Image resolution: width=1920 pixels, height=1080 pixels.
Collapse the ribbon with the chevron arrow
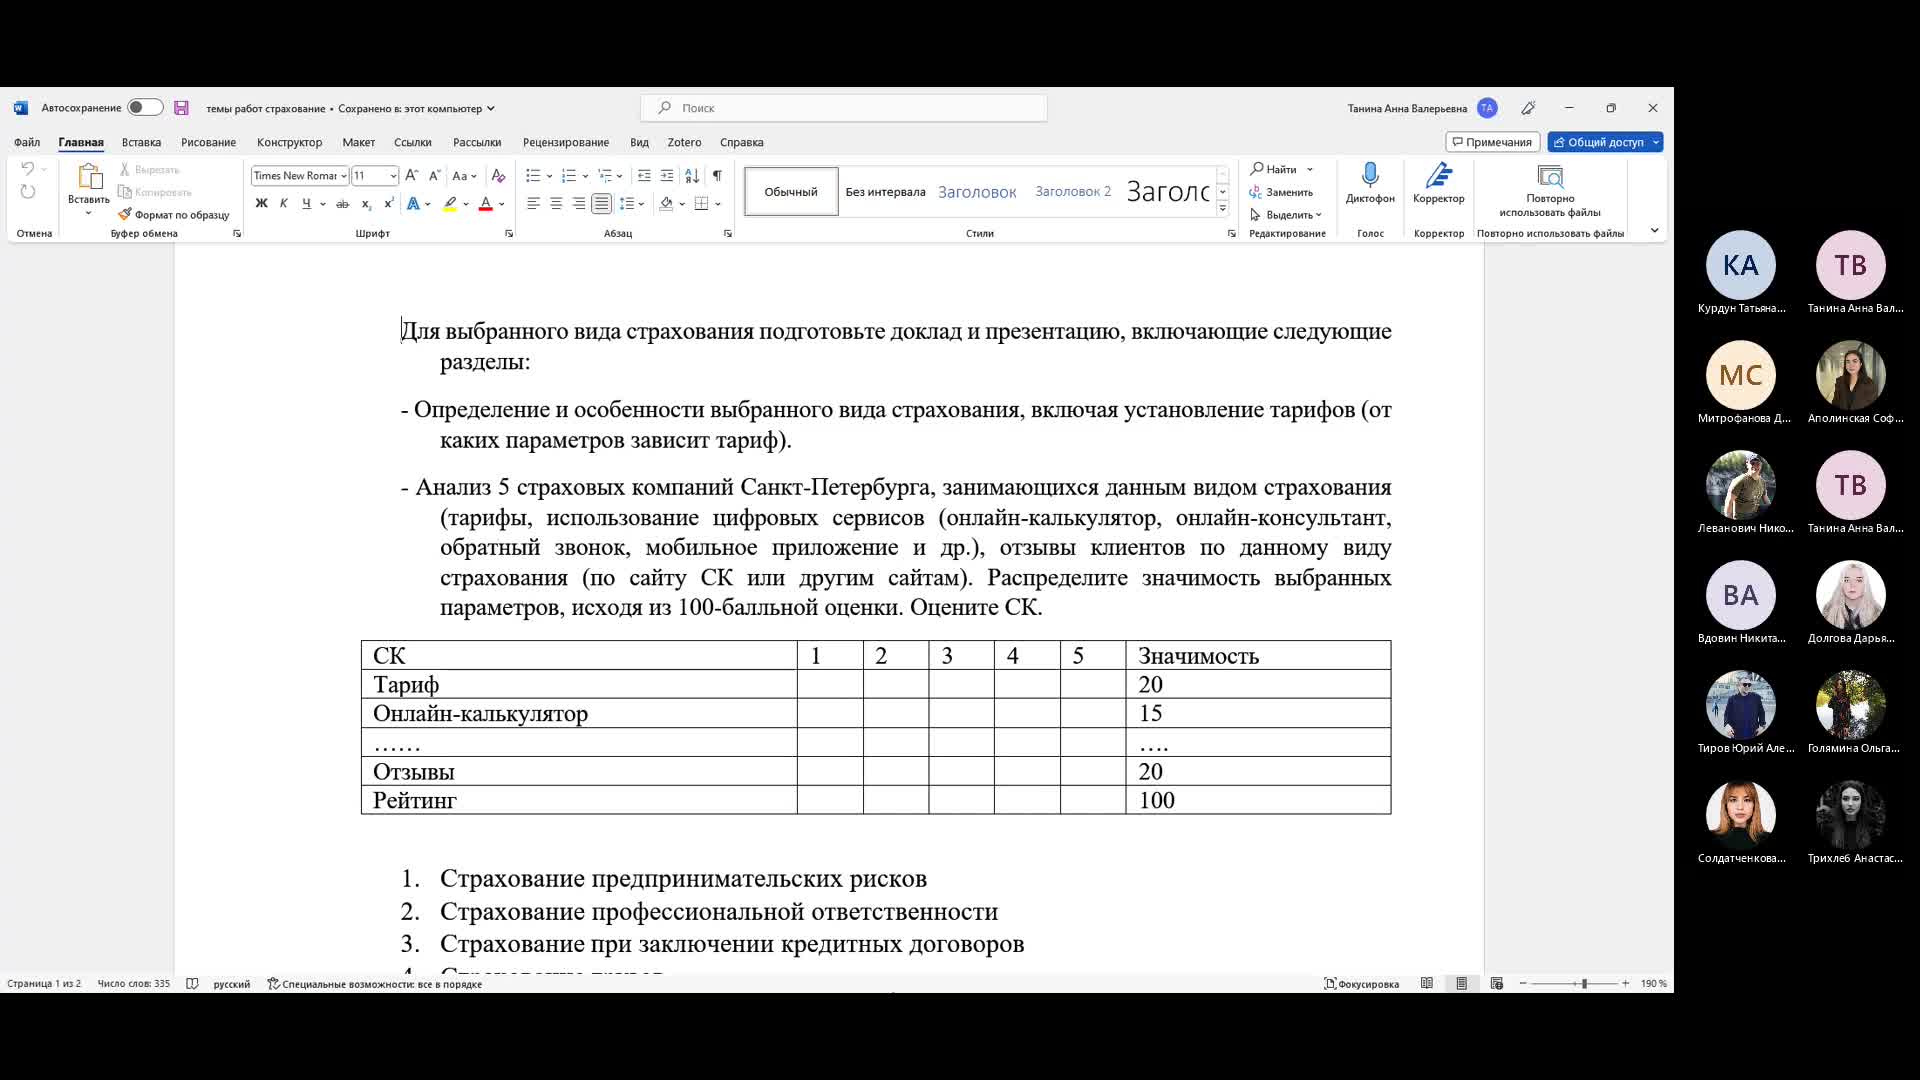click(x=1654, y=231)
